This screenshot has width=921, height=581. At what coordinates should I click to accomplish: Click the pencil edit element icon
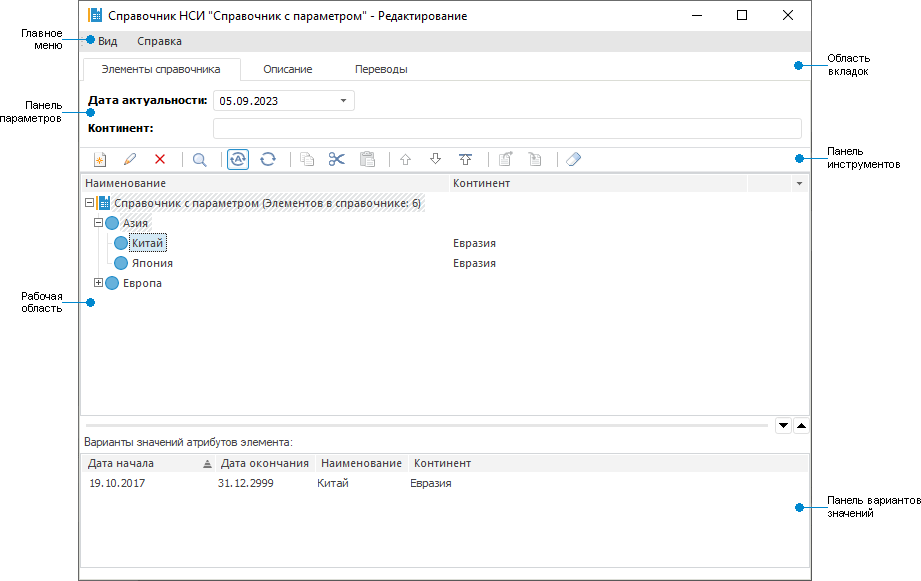pyautogui.click(x=130, y=159)
